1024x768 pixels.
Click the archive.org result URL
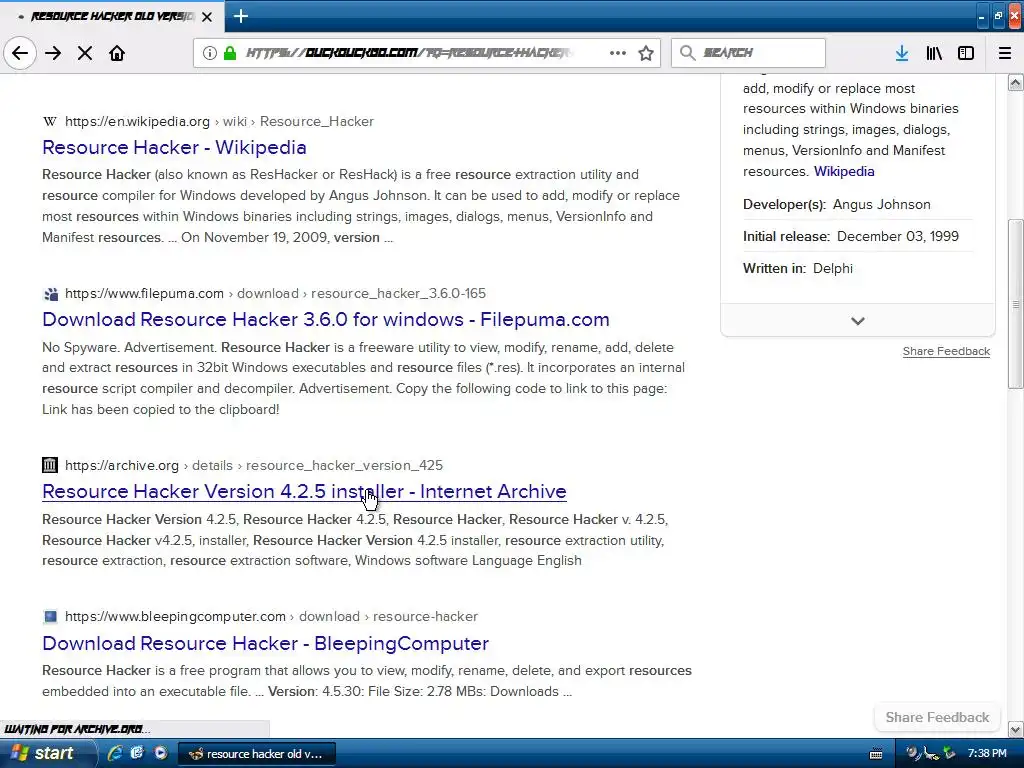(x=253, y=466)
